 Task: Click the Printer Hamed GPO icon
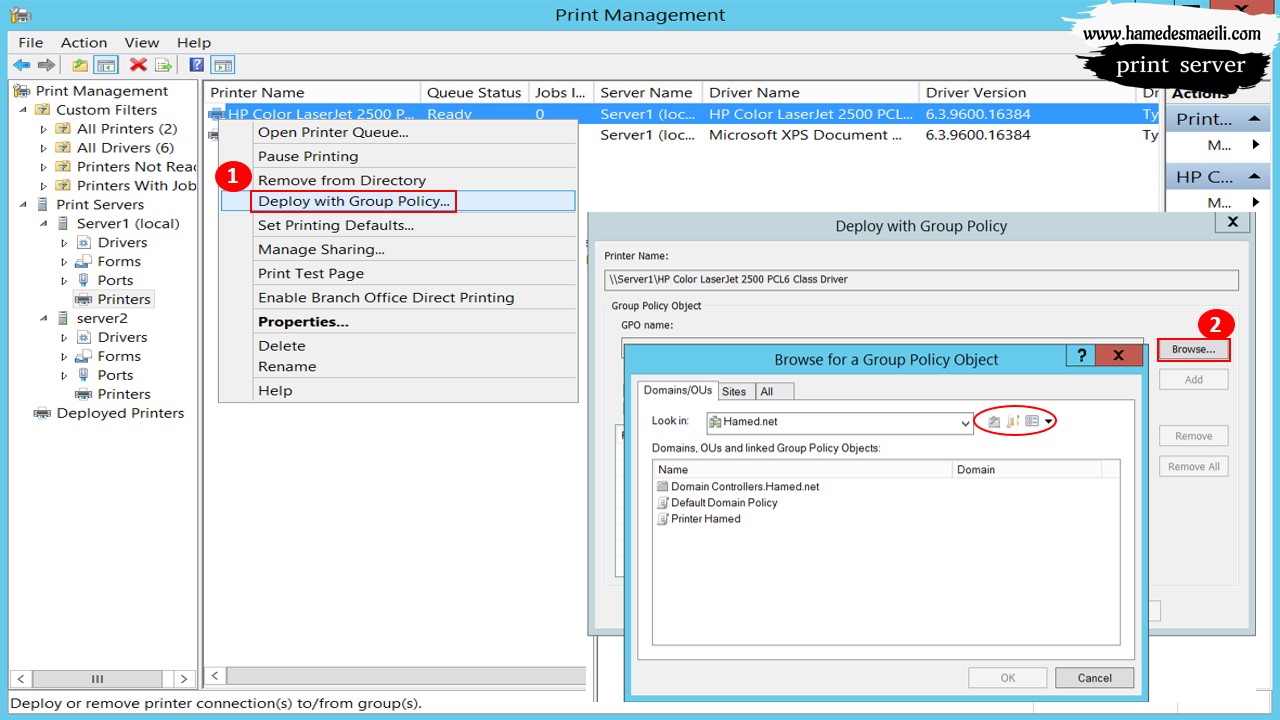(x=662, y=519)
